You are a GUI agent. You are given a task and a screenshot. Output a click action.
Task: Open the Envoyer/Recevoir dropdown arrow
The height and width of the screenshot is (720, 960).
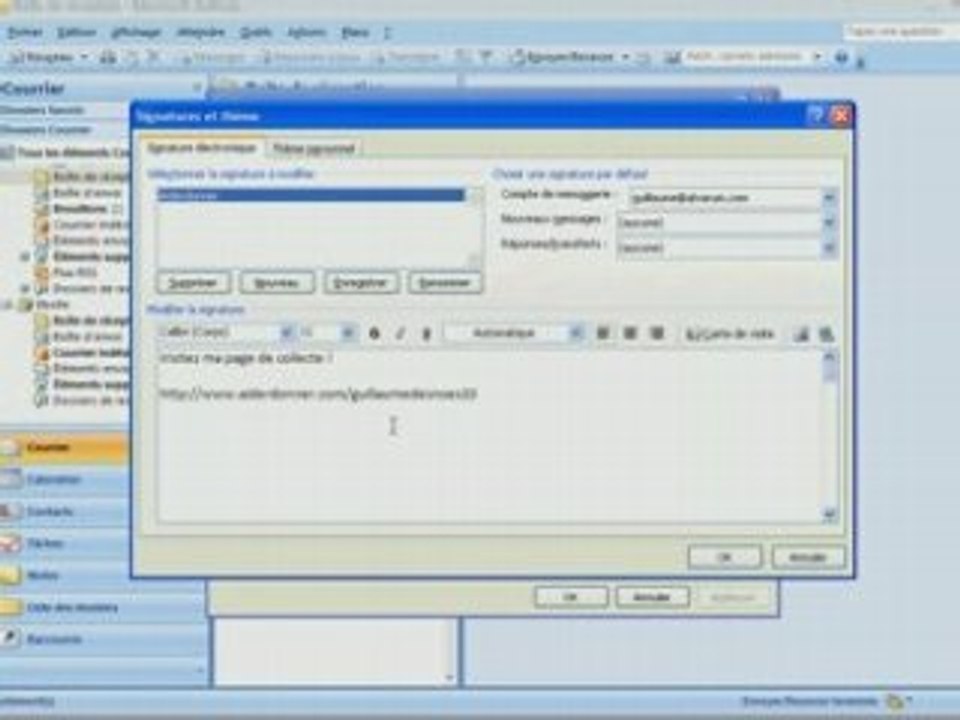pyautogui.click(x=626, y=58)
